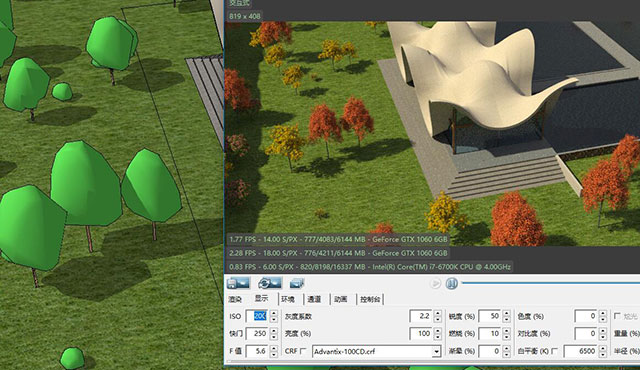
Task: Open the 渲染 tab
Action: [235, 299]
